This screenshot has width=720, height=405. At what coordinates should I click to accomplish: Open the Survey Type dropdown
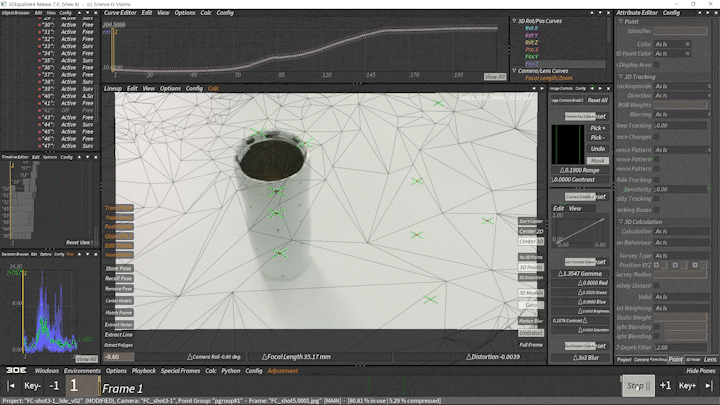coord(682,255)
